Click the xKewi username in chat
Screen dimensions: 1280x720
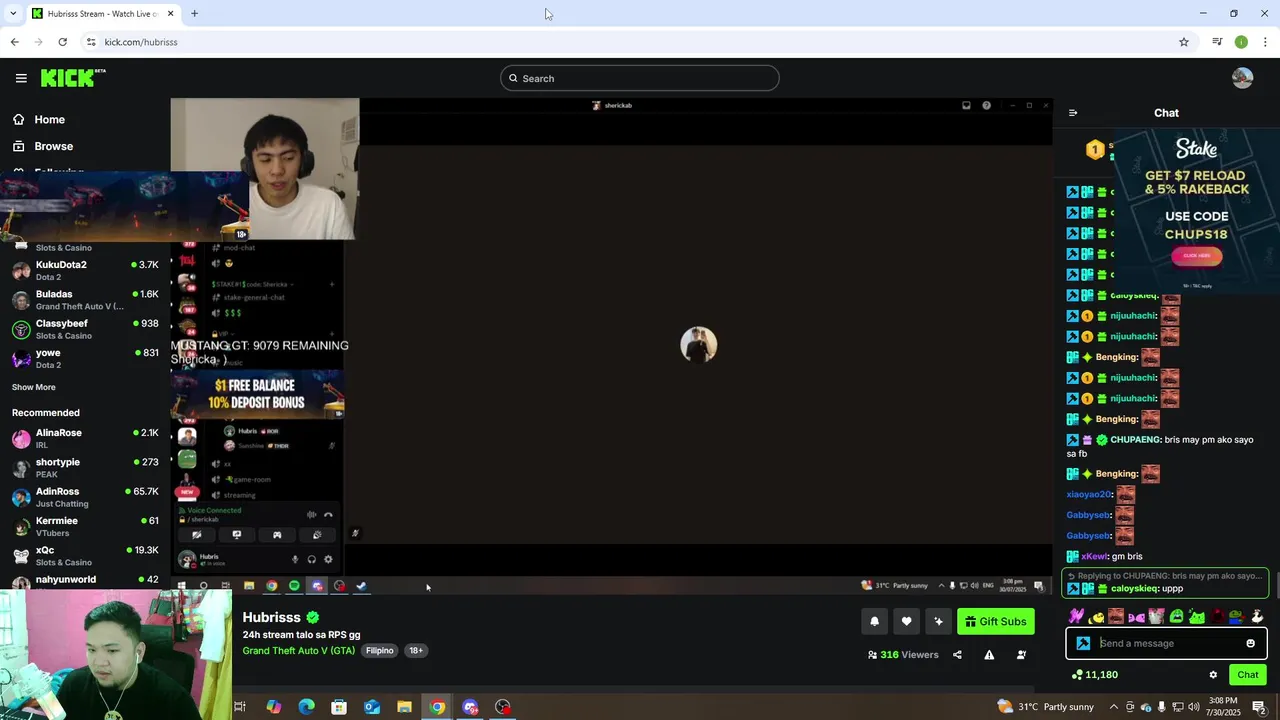[1094, 556]
